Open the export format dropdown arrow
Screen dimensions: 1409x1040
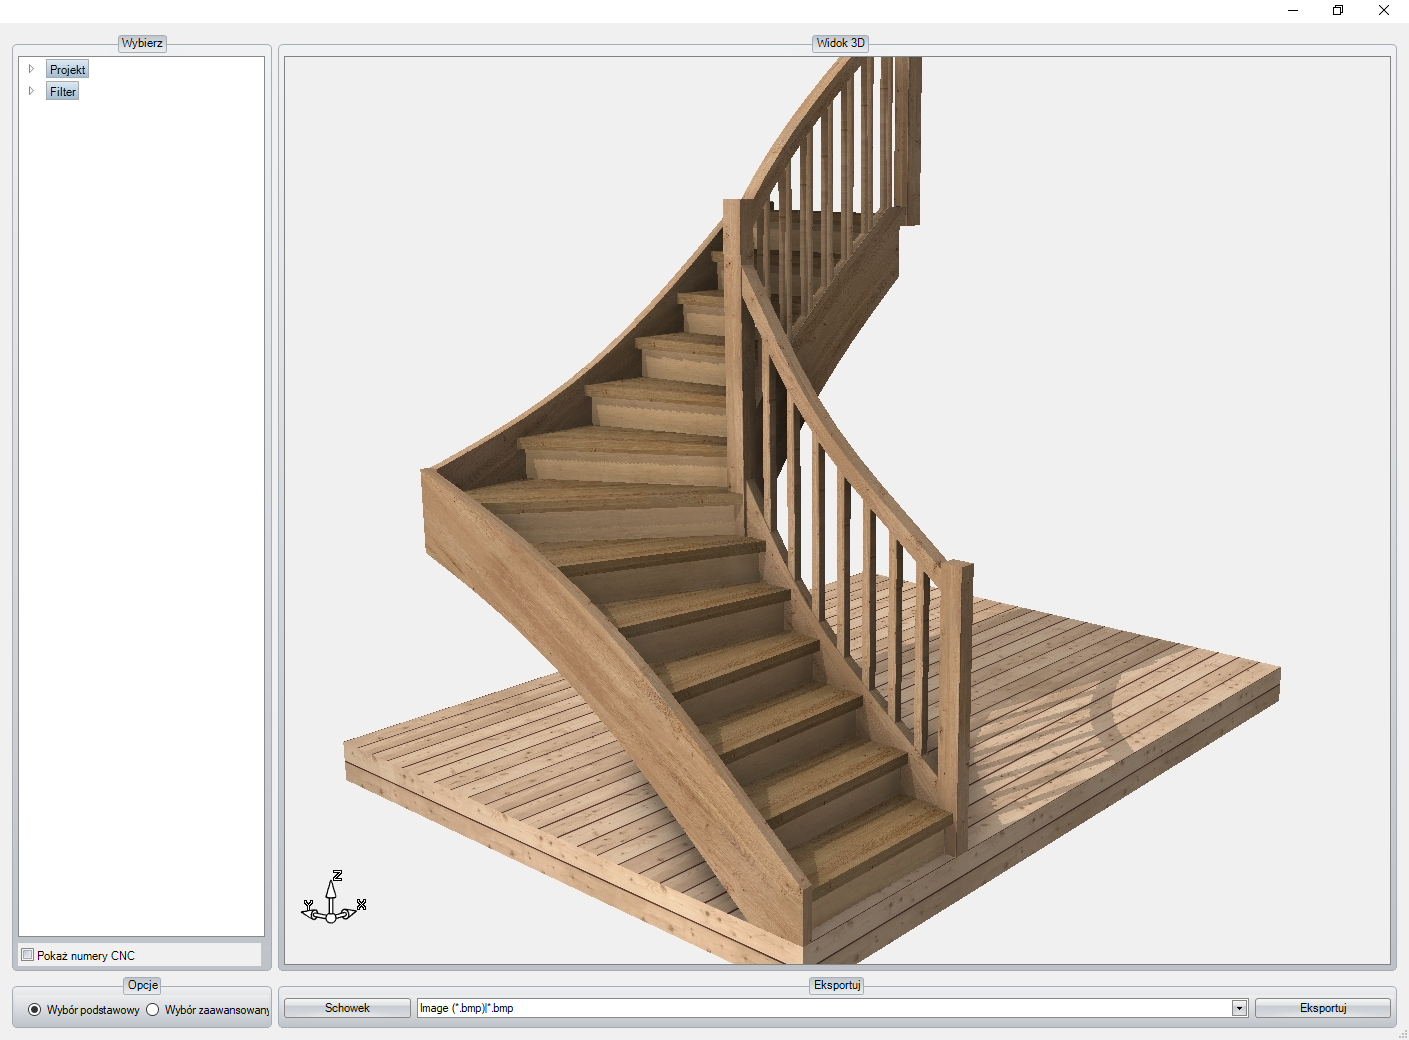point(1239,1008)
